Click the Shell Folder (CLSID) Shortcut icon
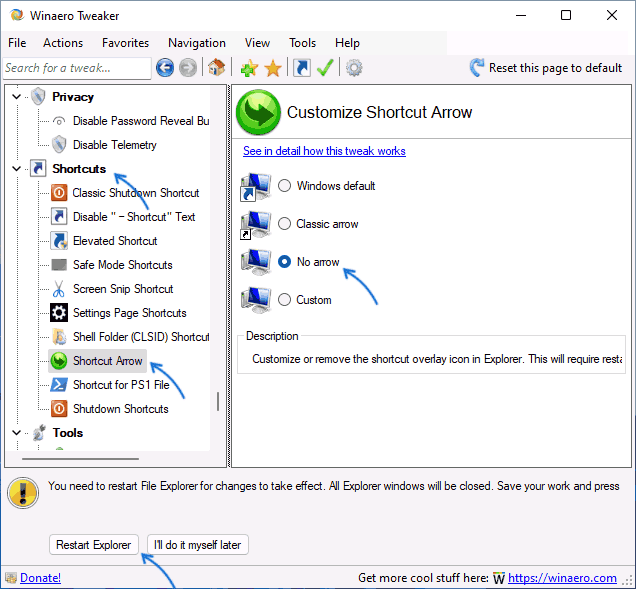This screenshot has width=636, height=589. click(59, 337)
